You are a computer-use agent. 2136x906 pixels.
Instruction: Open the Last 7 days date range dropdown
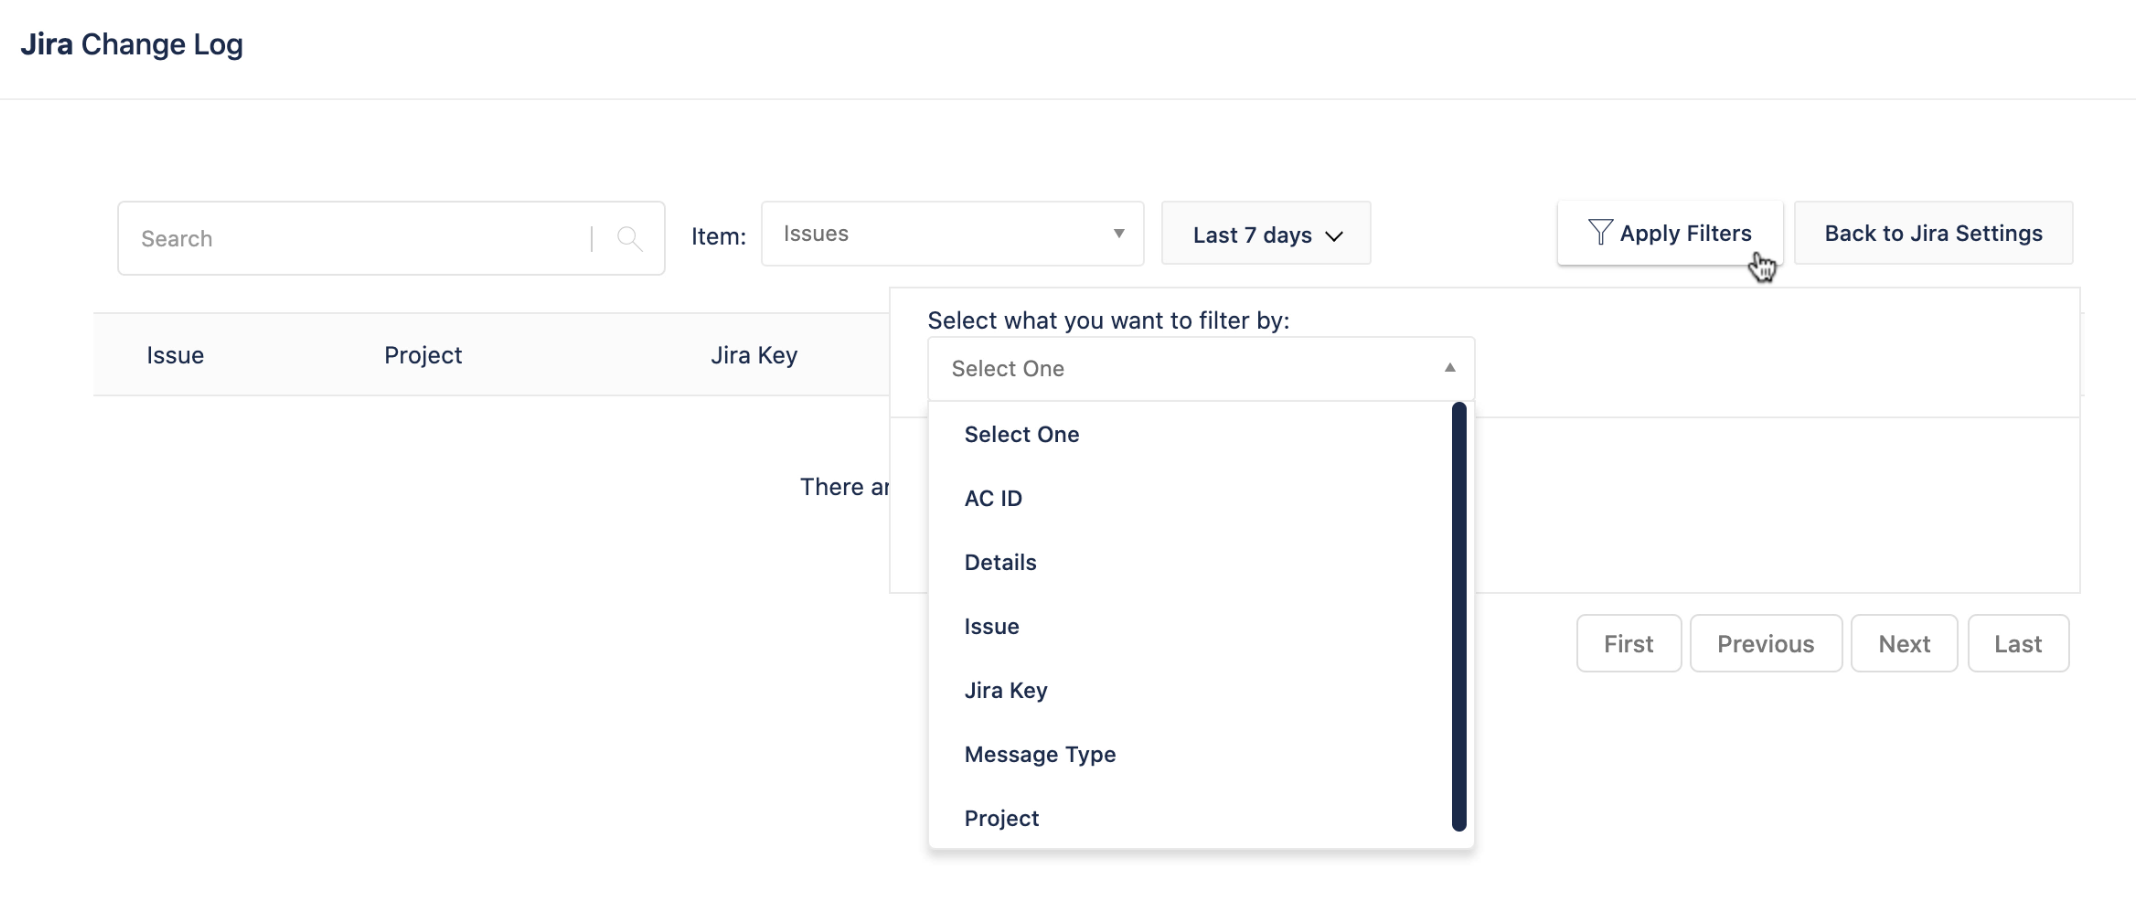pyautogui.click(x=1266, y=234)
